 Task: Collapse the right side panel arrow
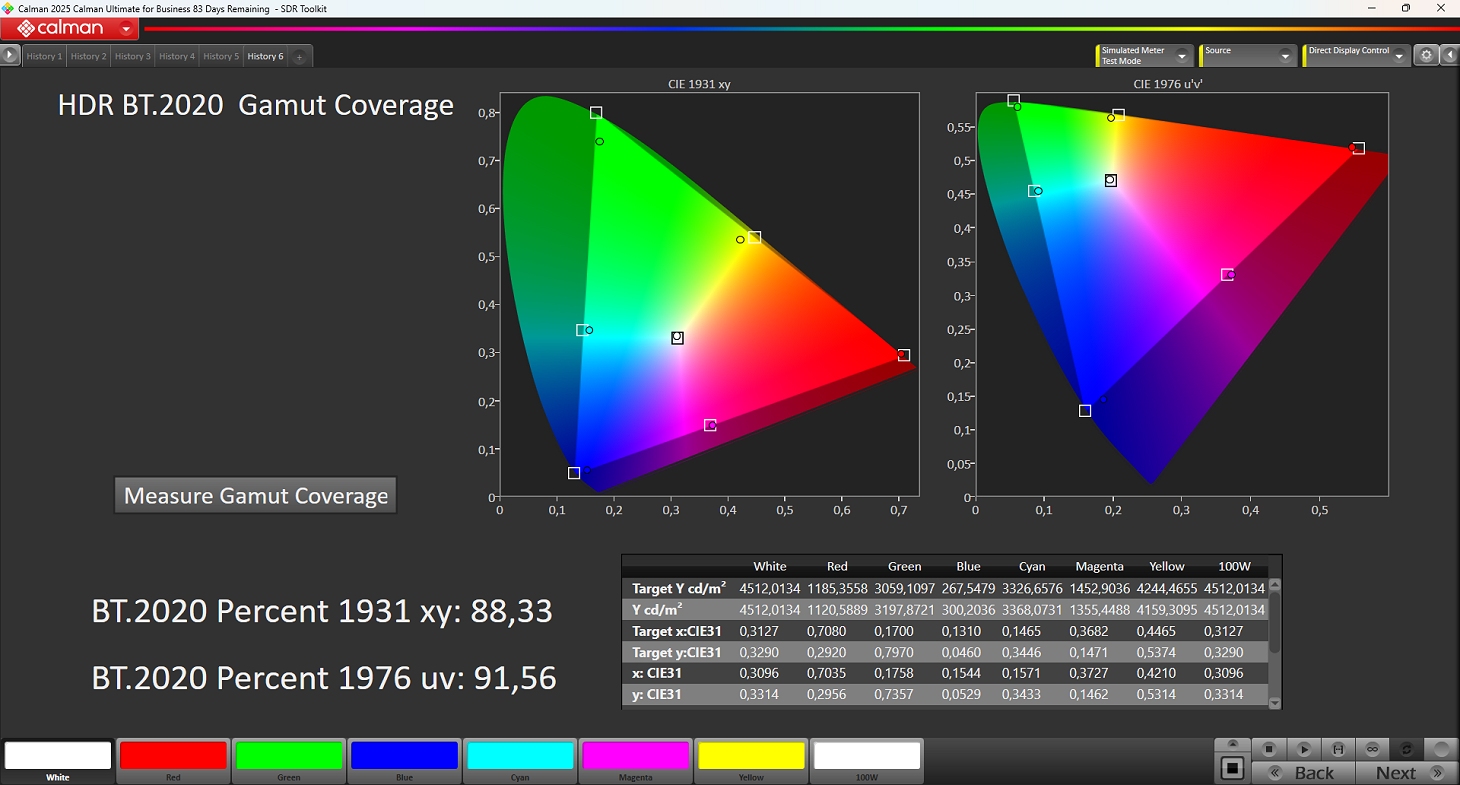tap(1449, 56)
